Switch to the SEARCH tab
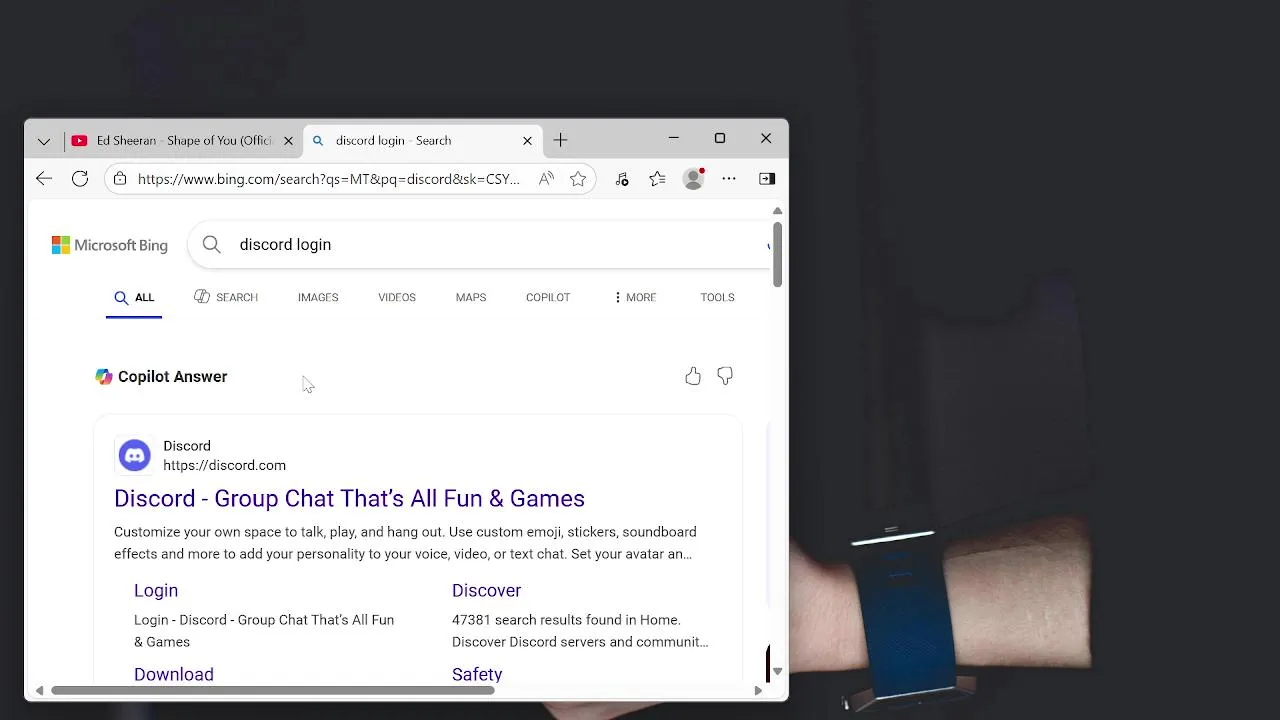Screen dimensions: 1280x720 226,297
